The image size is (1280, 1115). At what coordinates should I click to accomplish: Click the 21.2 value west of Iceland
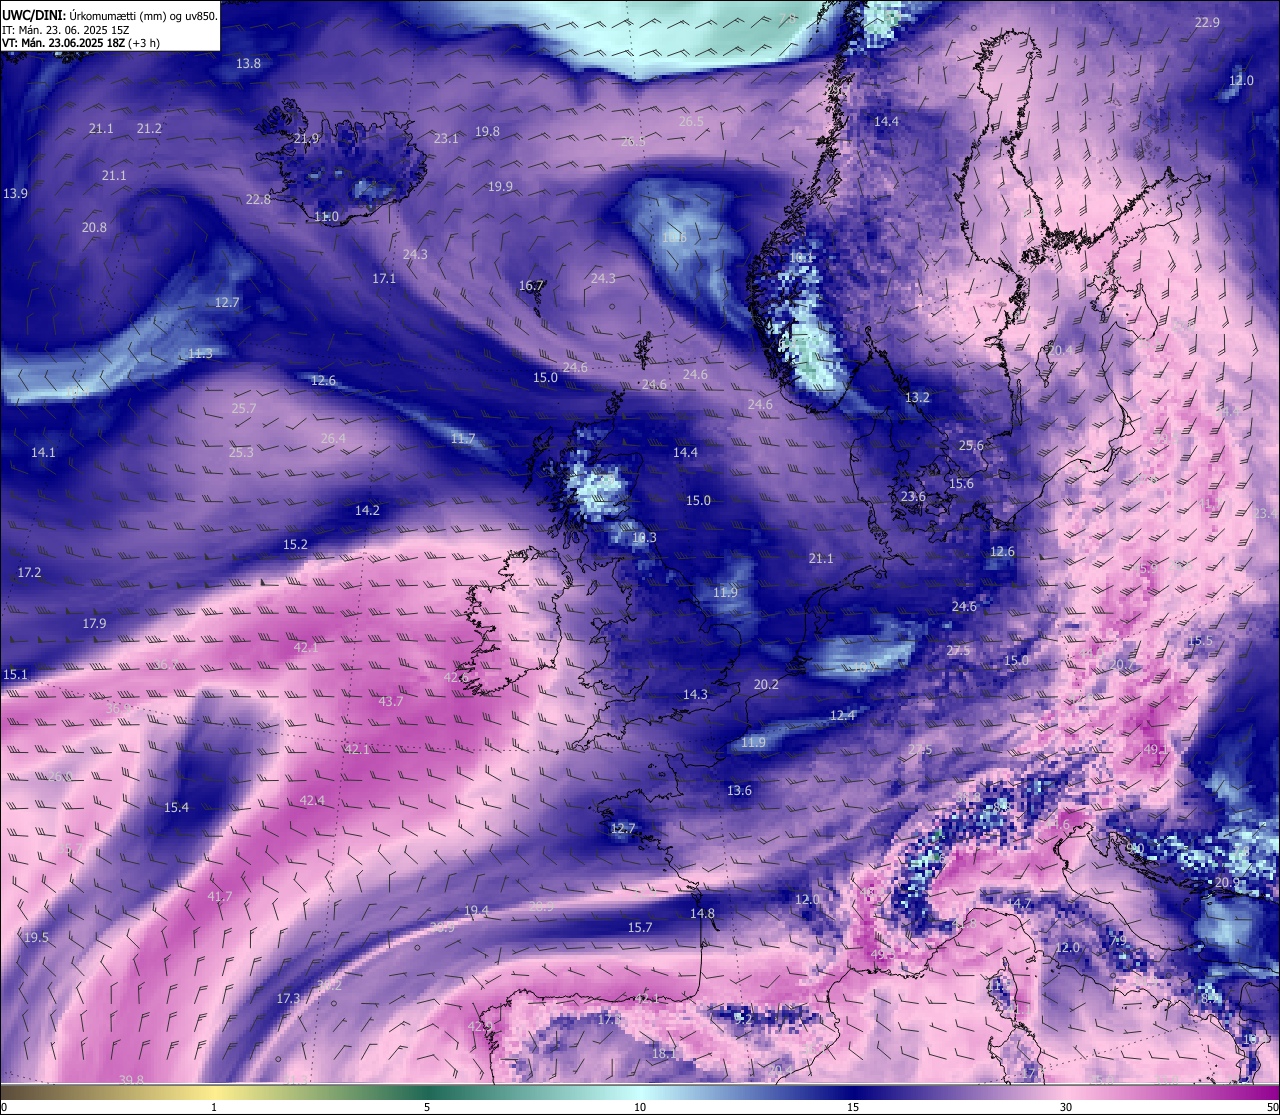coord(149,128)
